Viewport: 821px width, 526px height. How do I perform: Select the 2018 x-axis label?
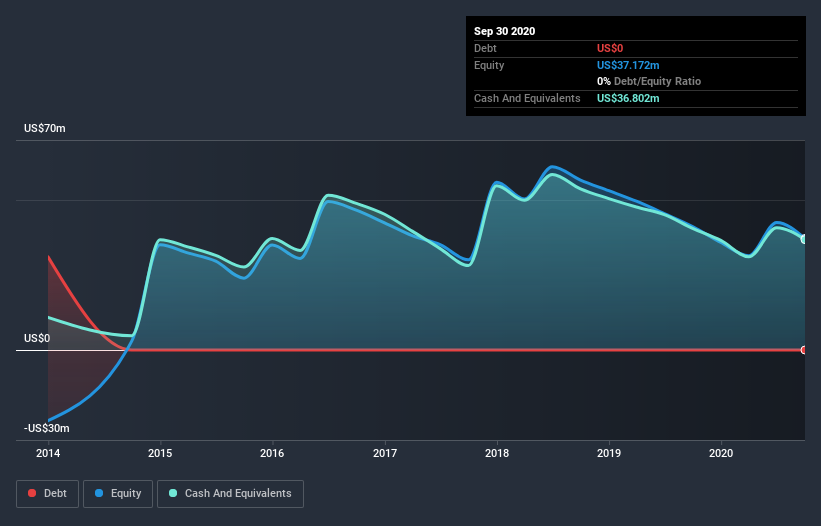pos(497,453)
